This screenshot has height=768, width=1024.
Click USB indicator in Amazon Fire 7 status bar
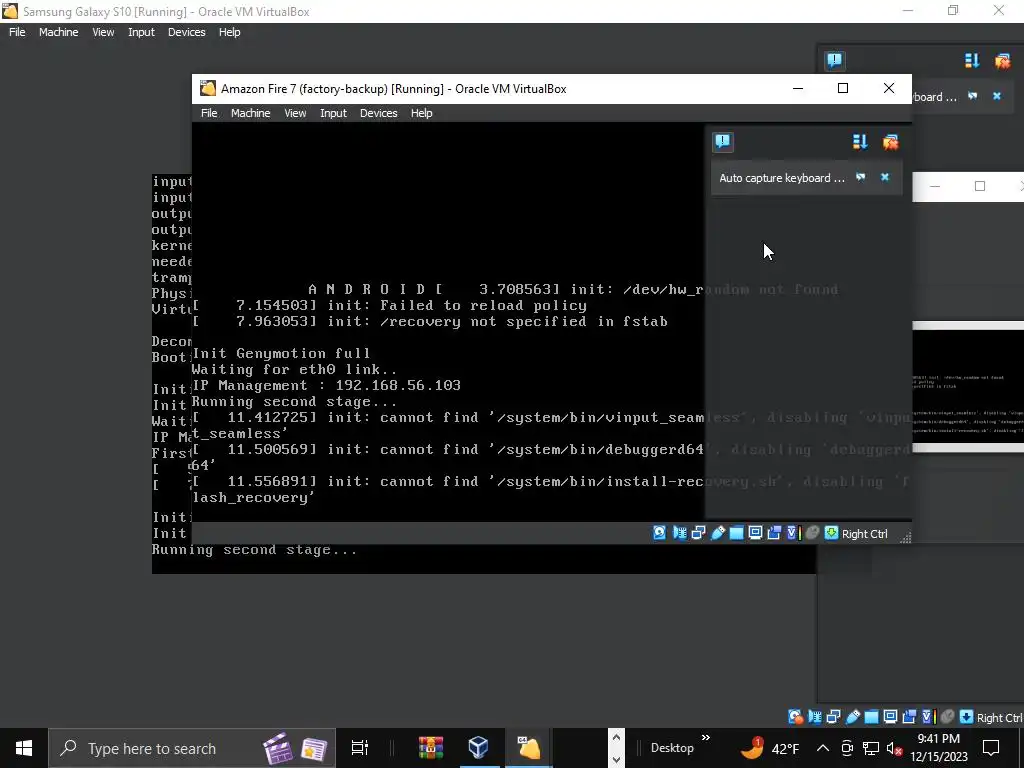(718, 533)
